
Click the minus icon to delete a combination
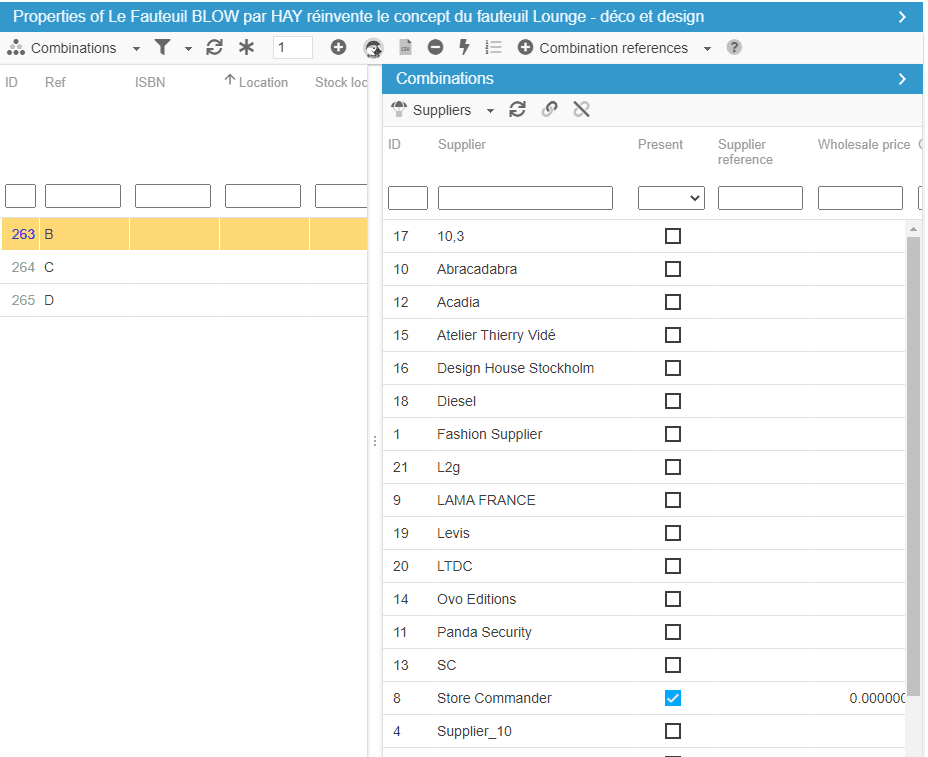(x=435, y=48)
